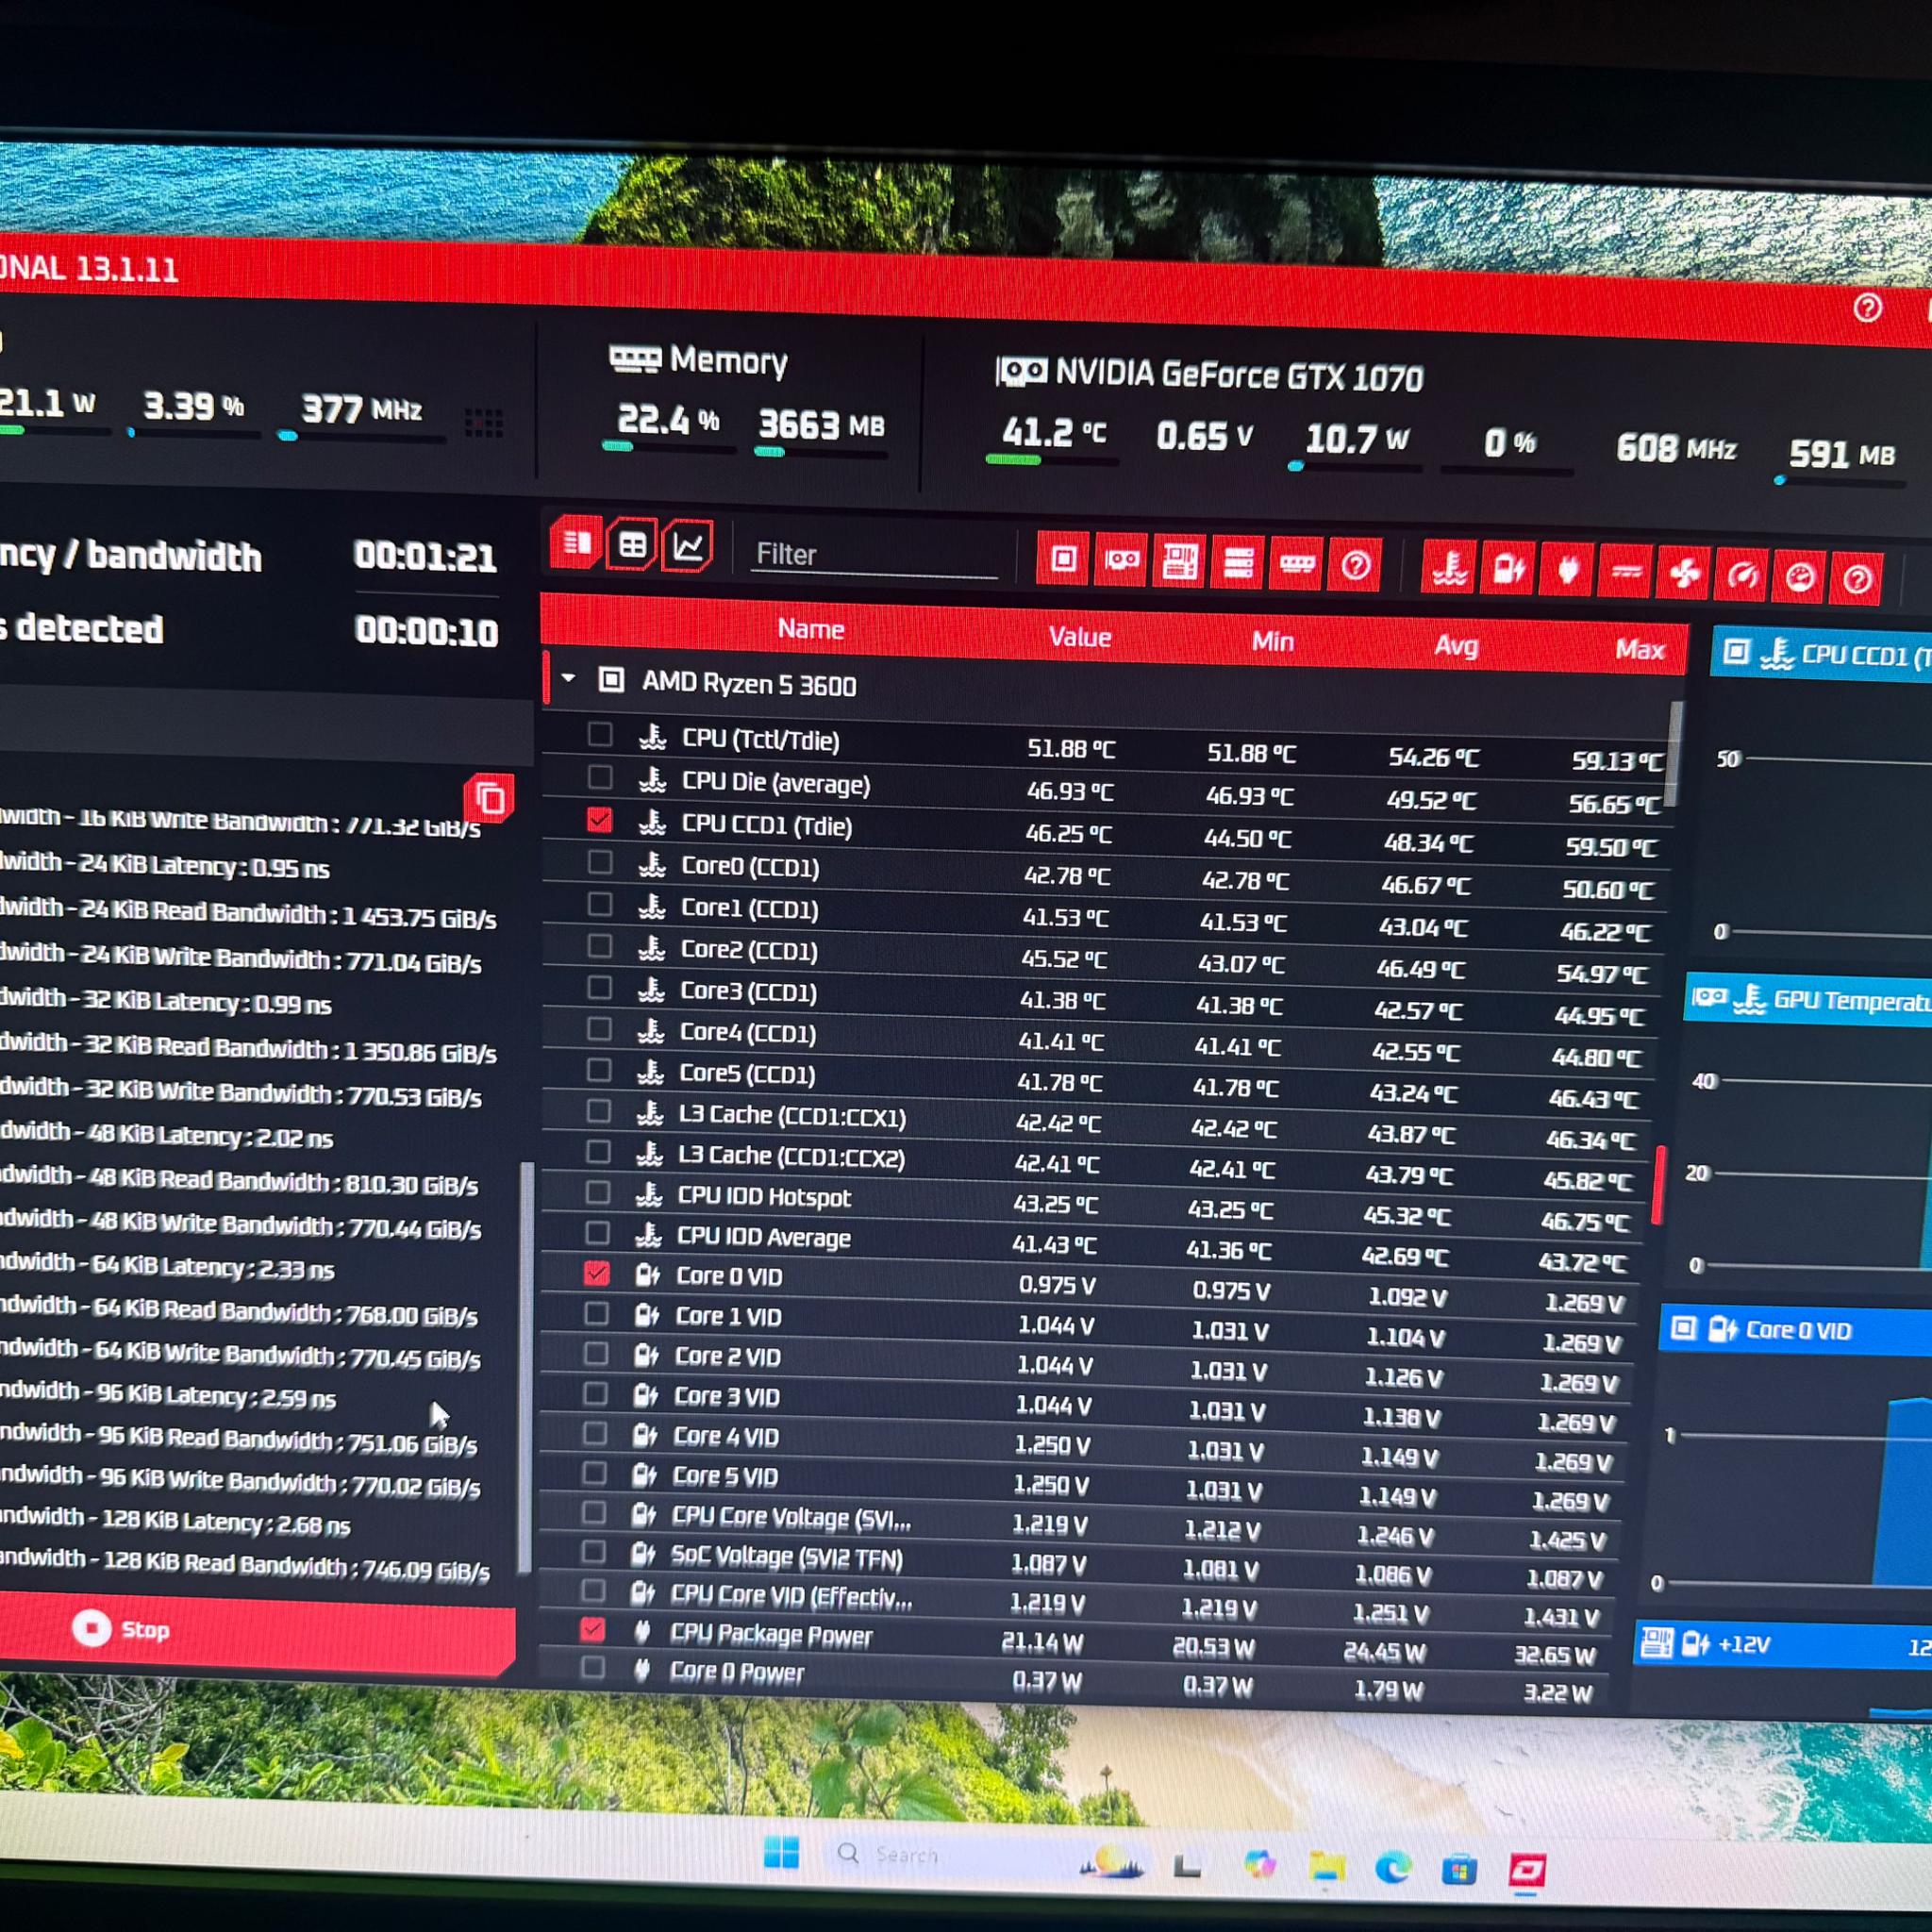Open the help icon in red titlebar
This screenshot has width=1932, height=1932.
[1867, 308]
